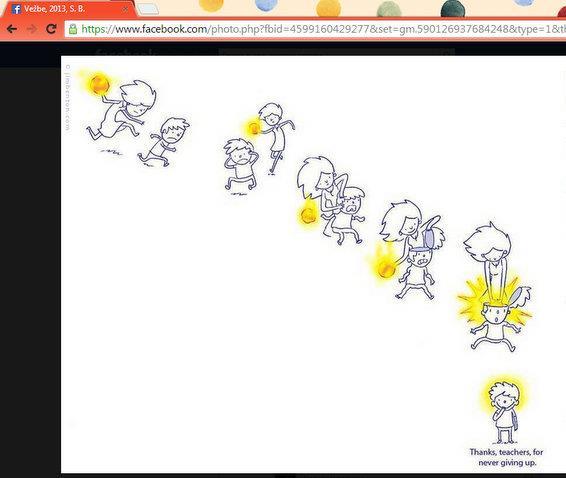Click the glowing orange ball the first teacher holds

[99, 84]
